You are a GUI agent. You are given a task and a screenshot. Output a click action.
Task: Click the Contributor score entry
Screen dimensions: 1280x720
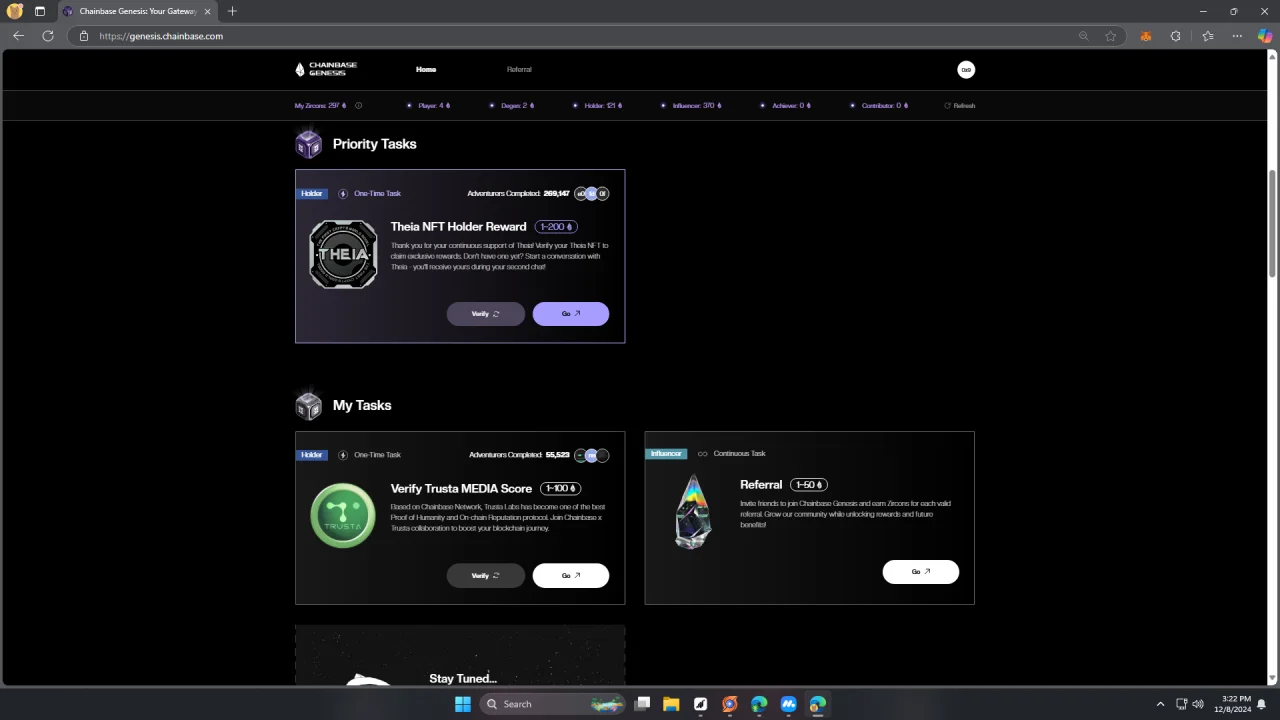(x=879, y=105)
